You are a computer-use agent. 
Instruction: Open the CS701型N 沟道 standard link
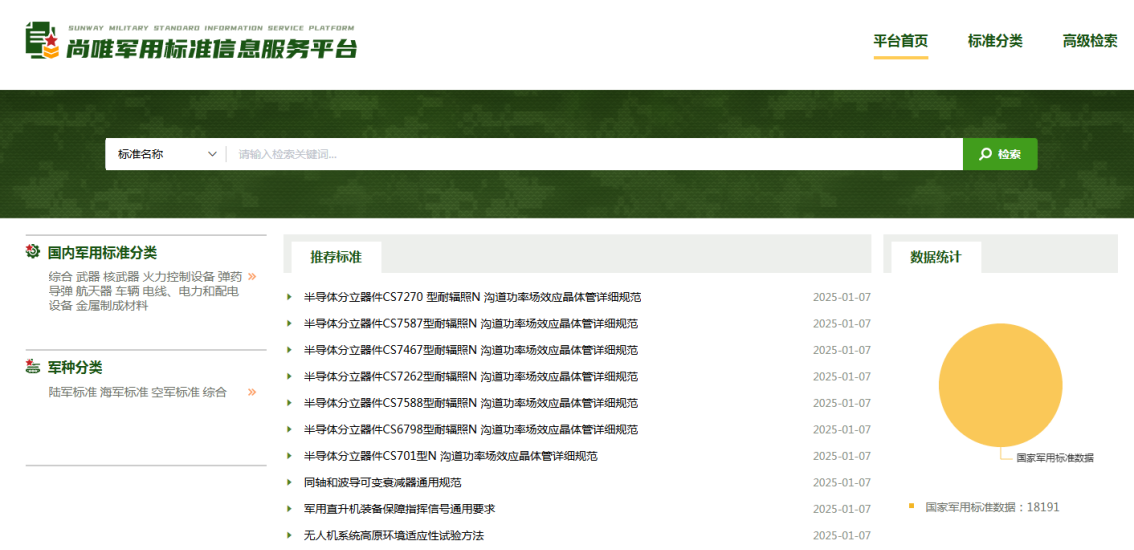click(x=451, y=456)
